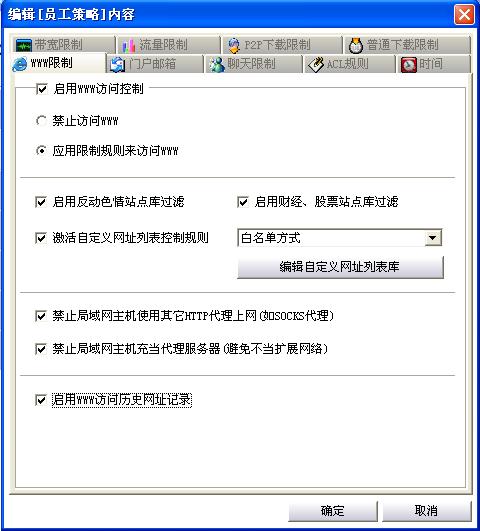Click the P2P下载限制 tab icon

234,45
